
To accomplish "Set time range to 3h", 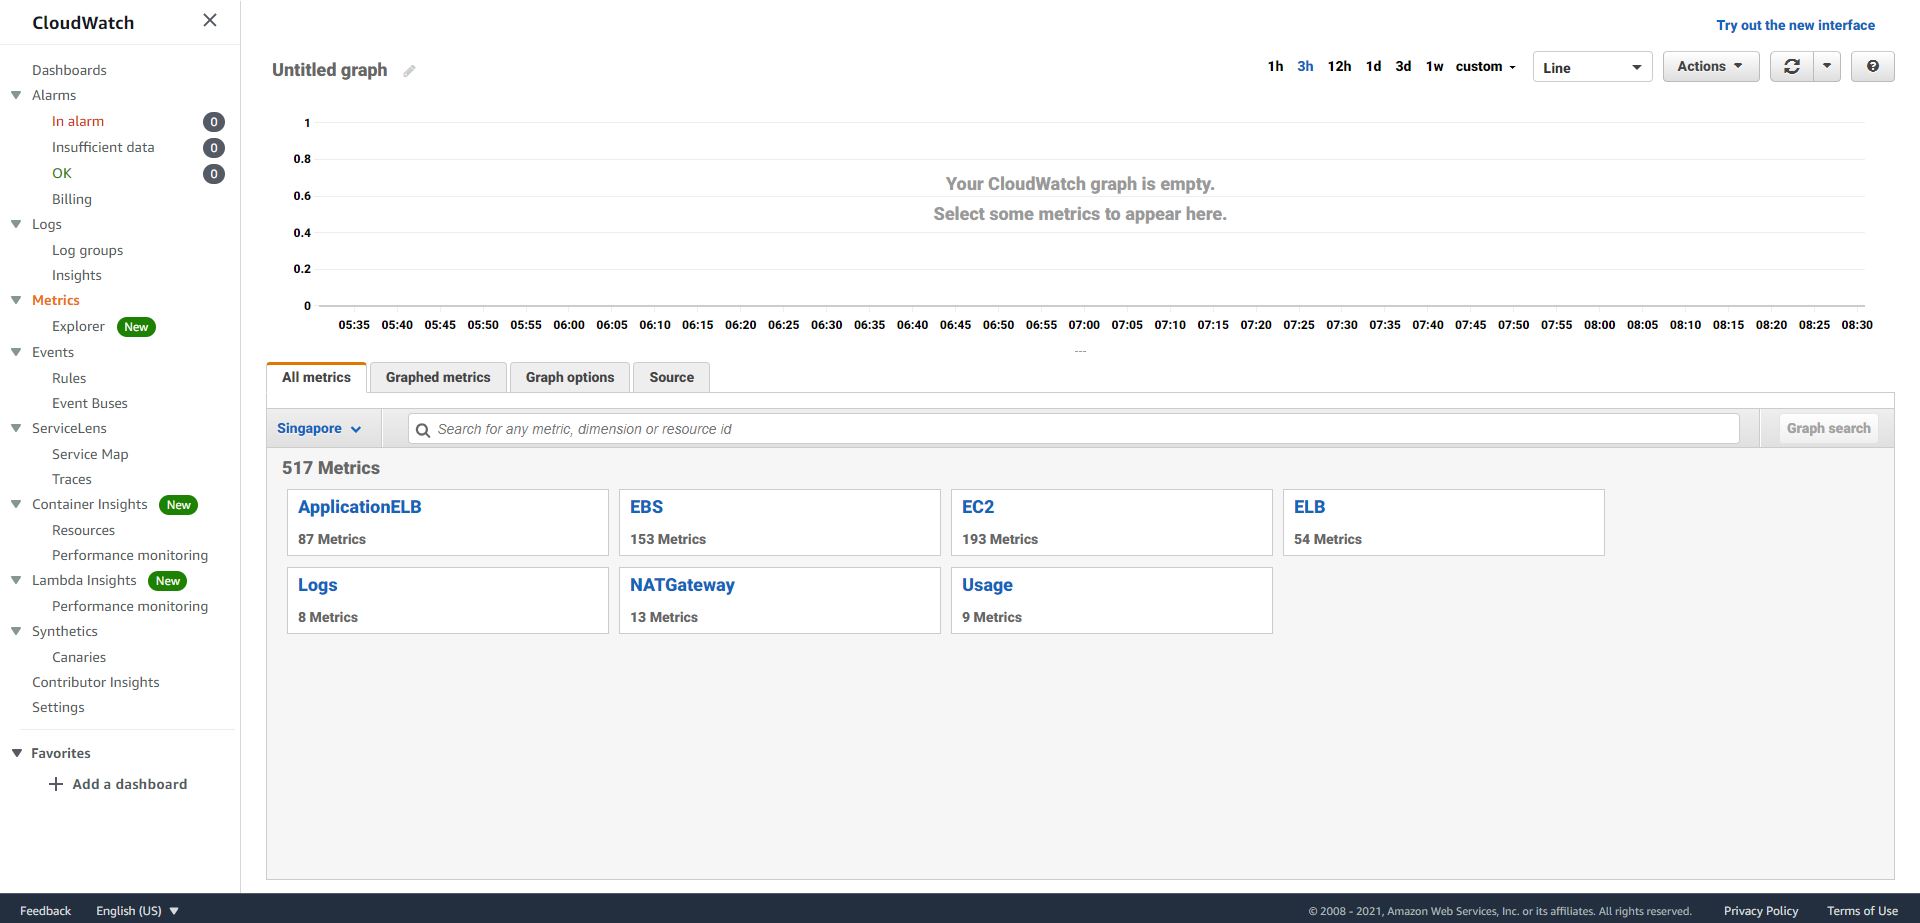I will tap(1305, 67).
